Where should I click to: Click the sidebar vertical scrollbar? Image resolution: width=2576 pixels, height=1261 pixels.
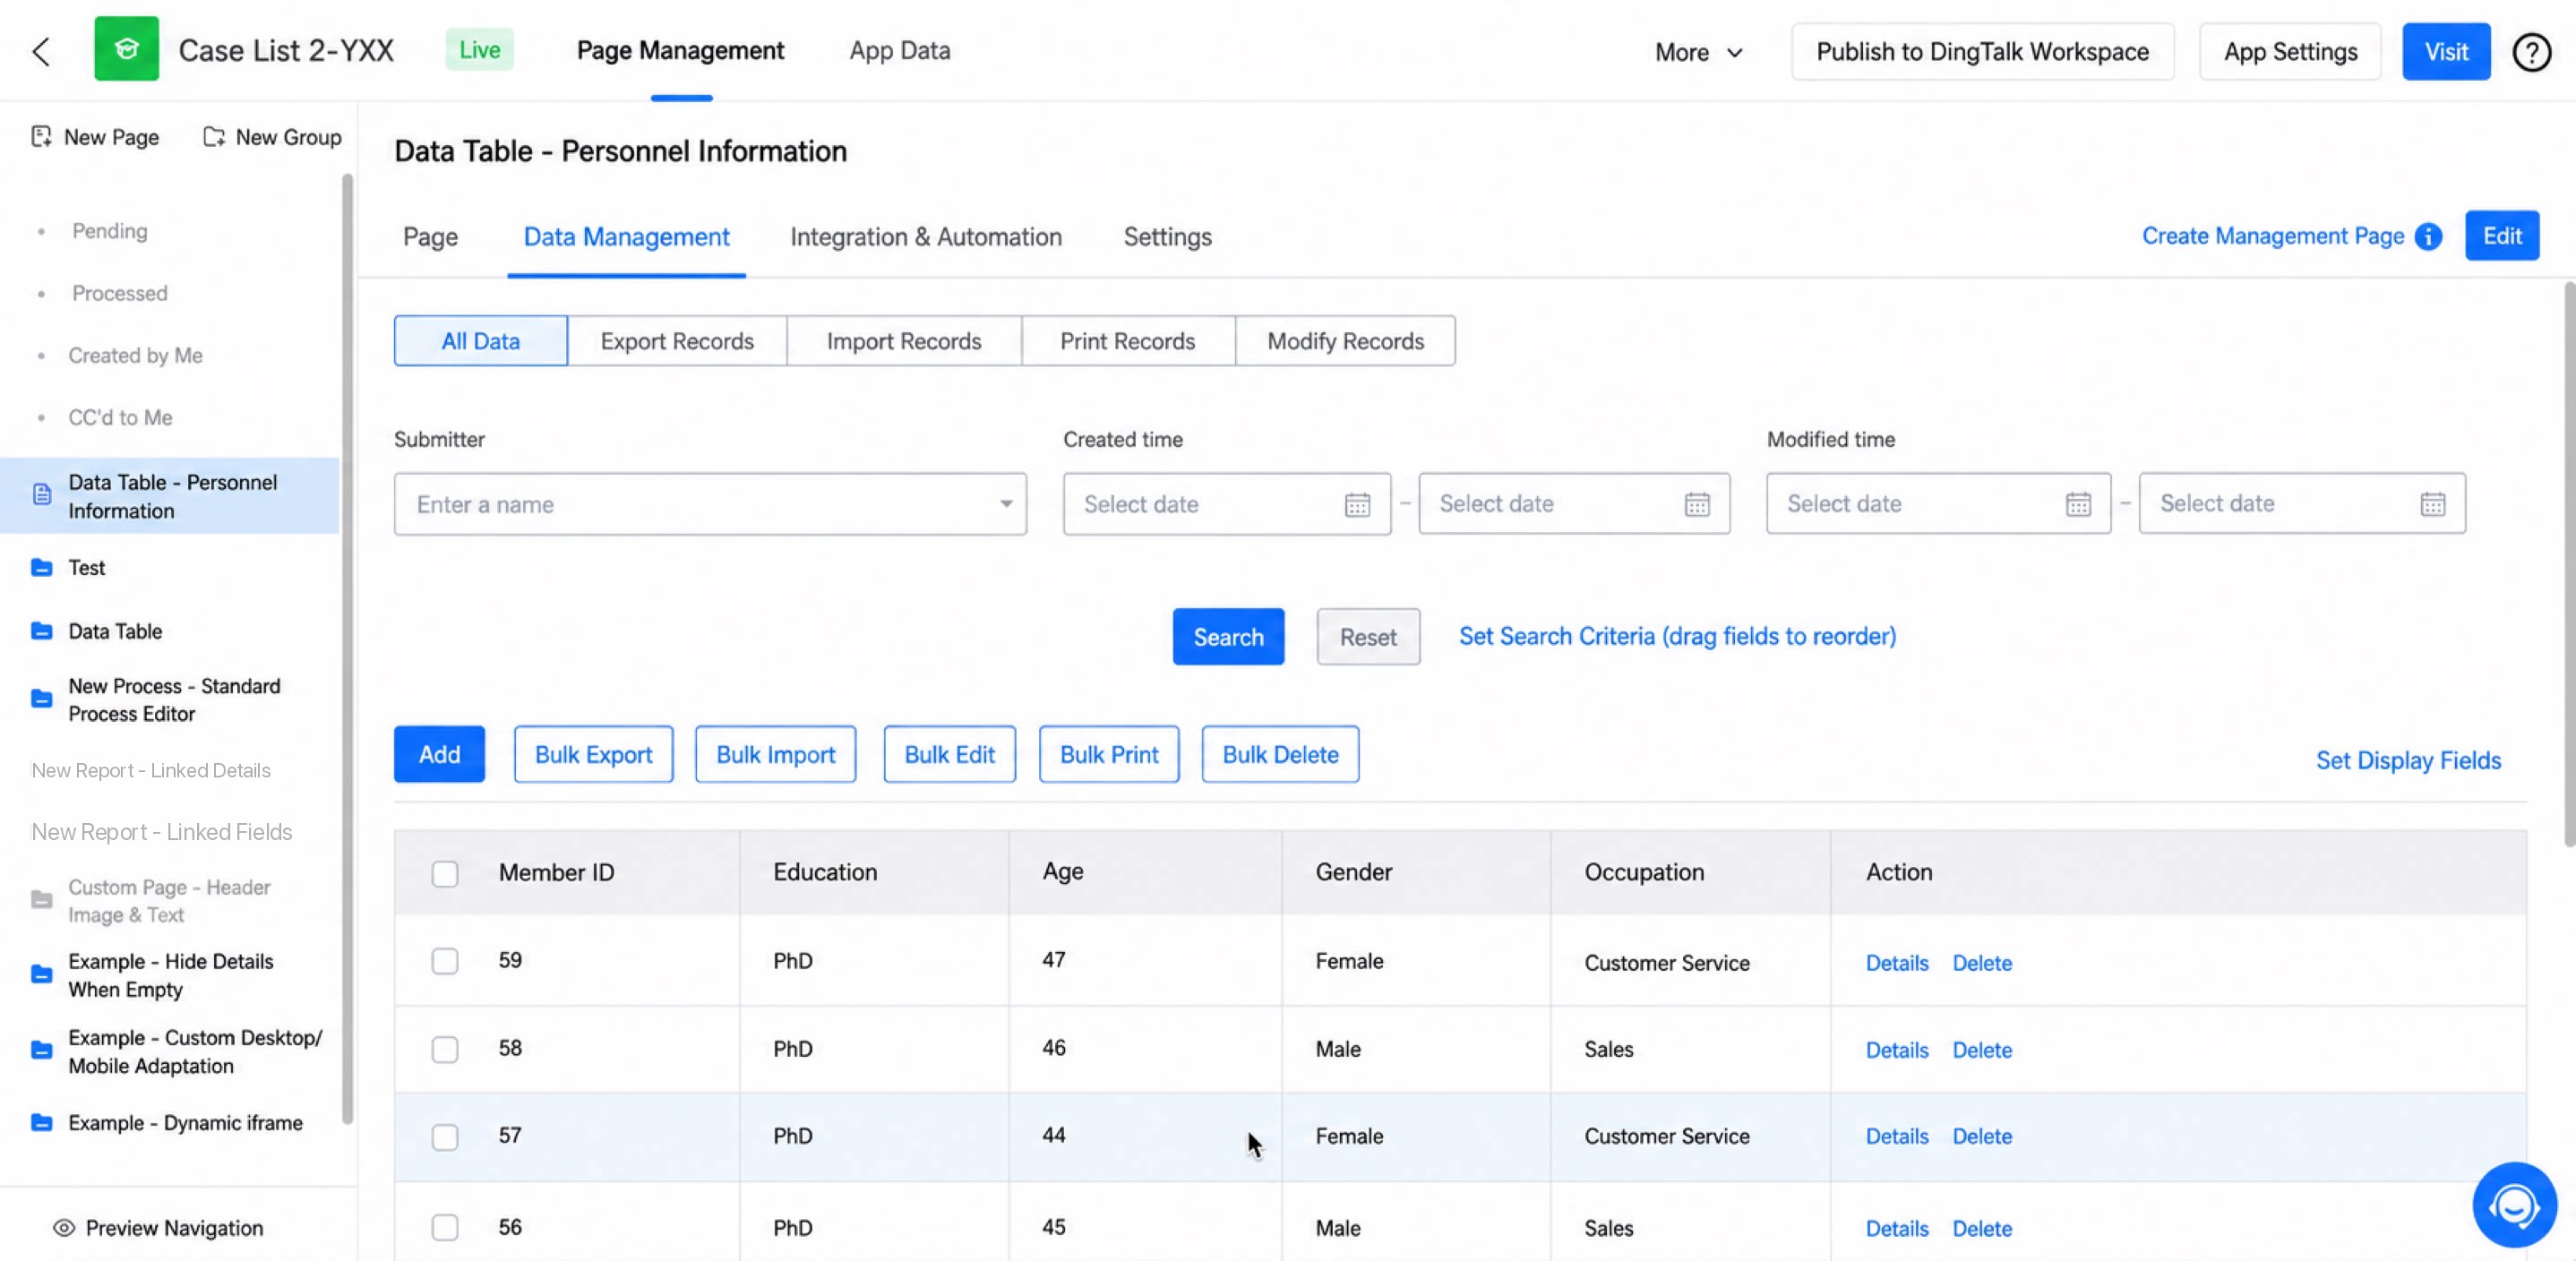pyautogui.click(x=348, y=650)
